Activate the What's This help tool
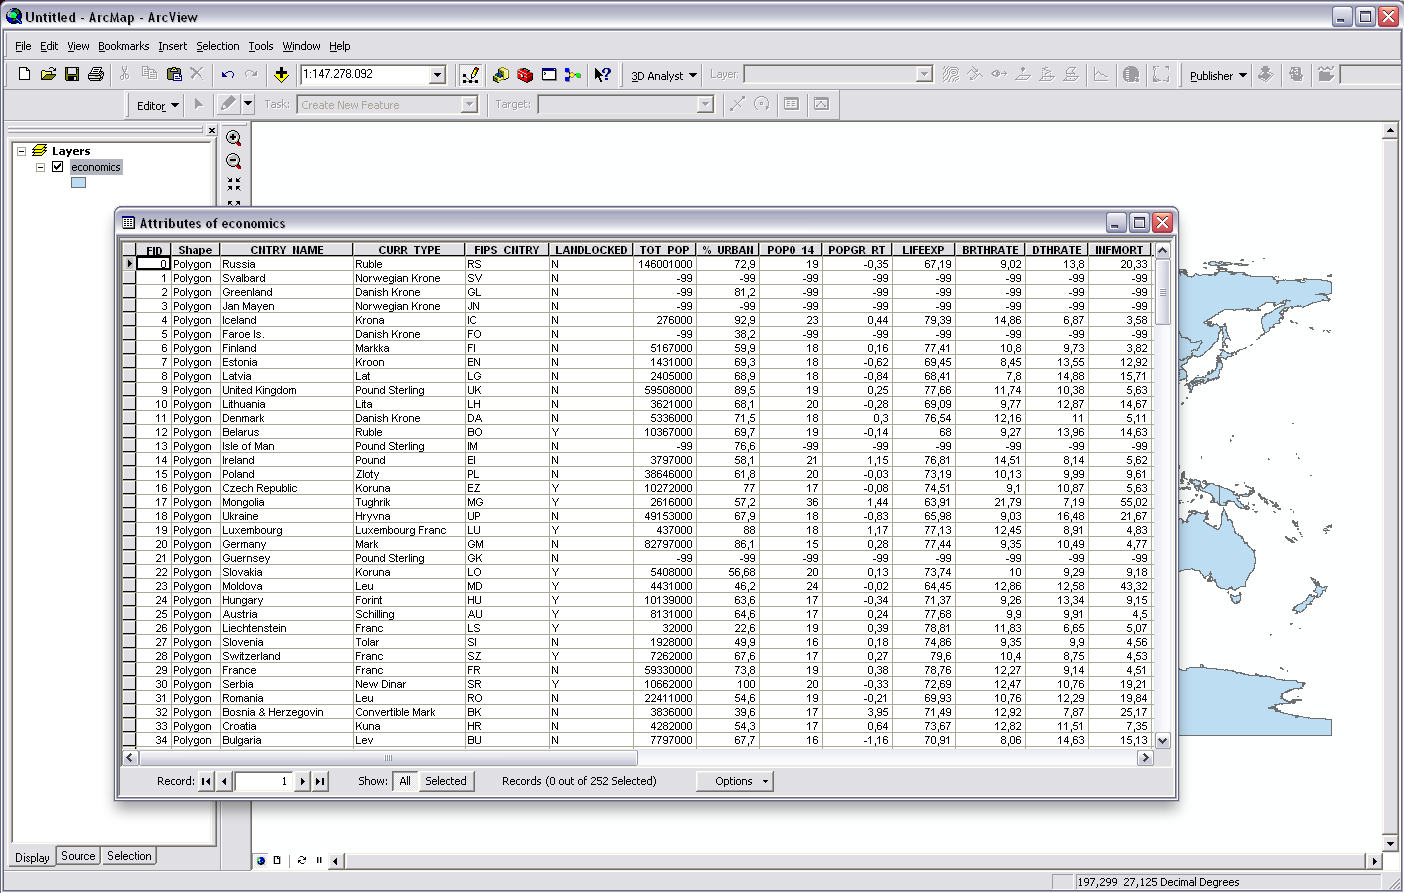Viewport: 1404px width, 893px height. (x=602, y=75)
